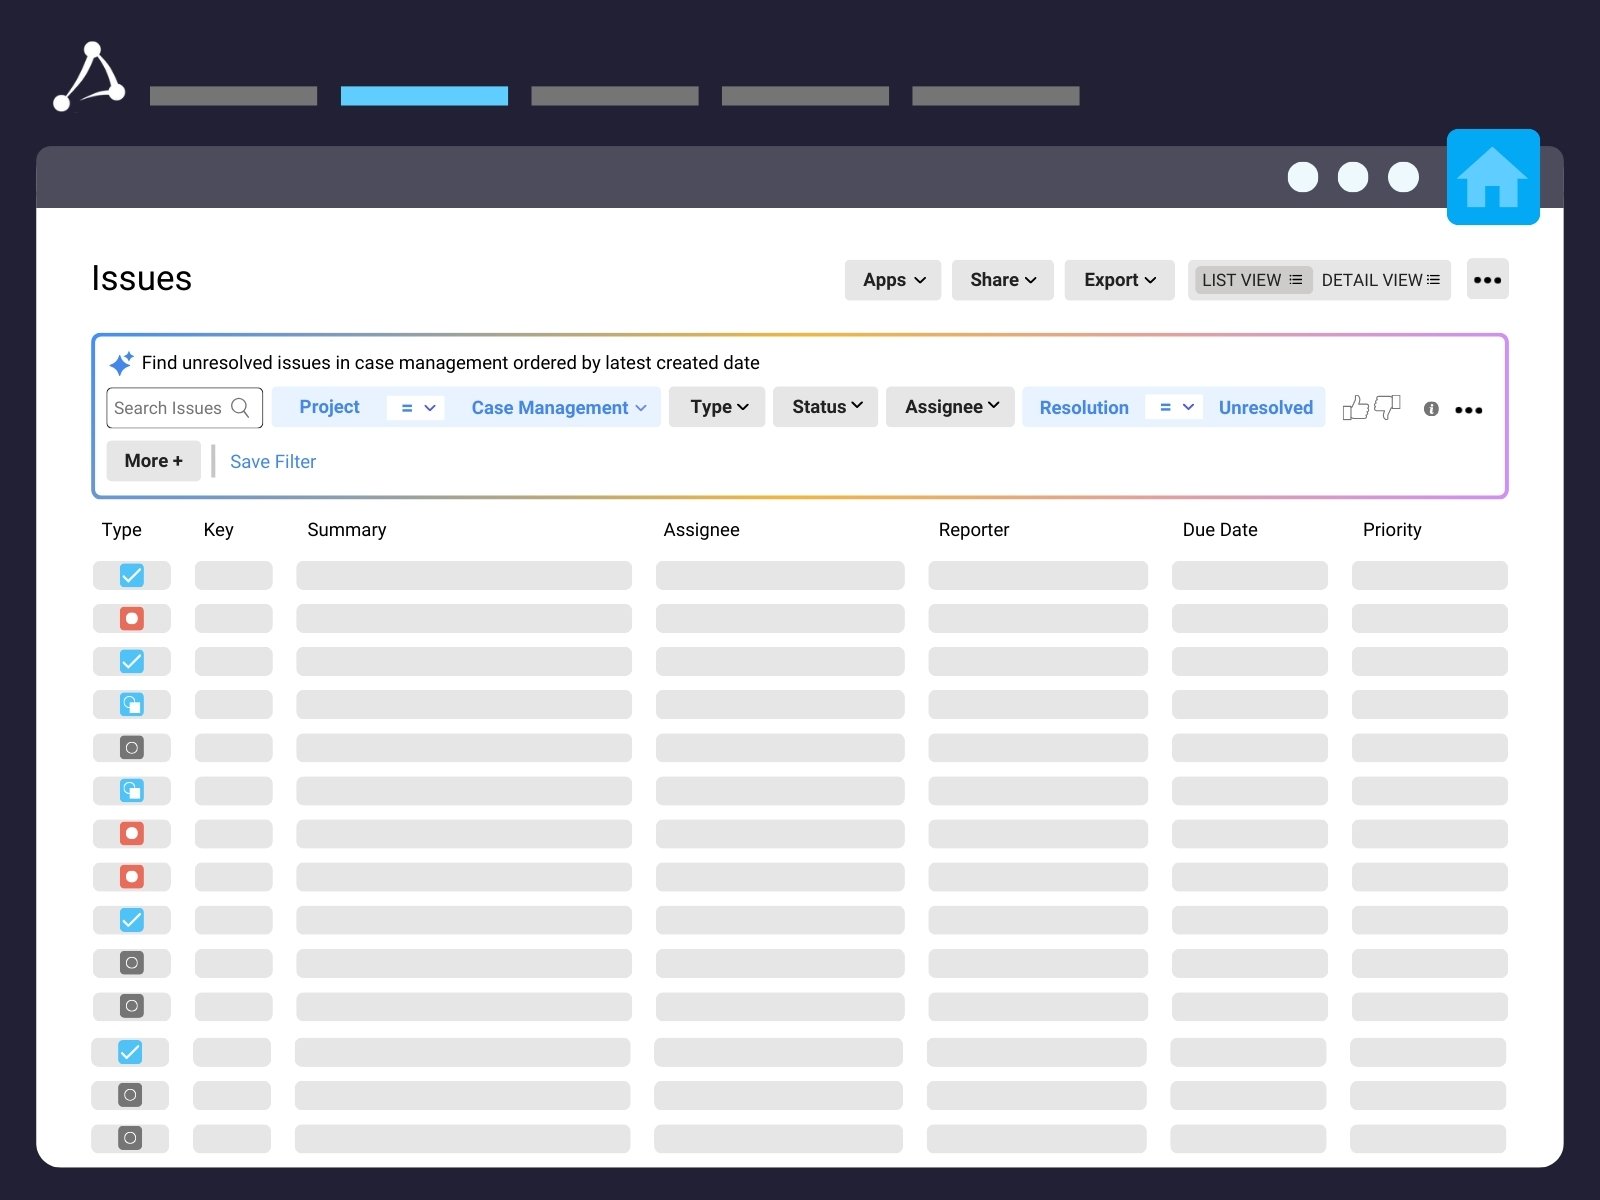1600x1200 pixels.
Task: Click the blue home icon at top right
Action: (1493, 177)
